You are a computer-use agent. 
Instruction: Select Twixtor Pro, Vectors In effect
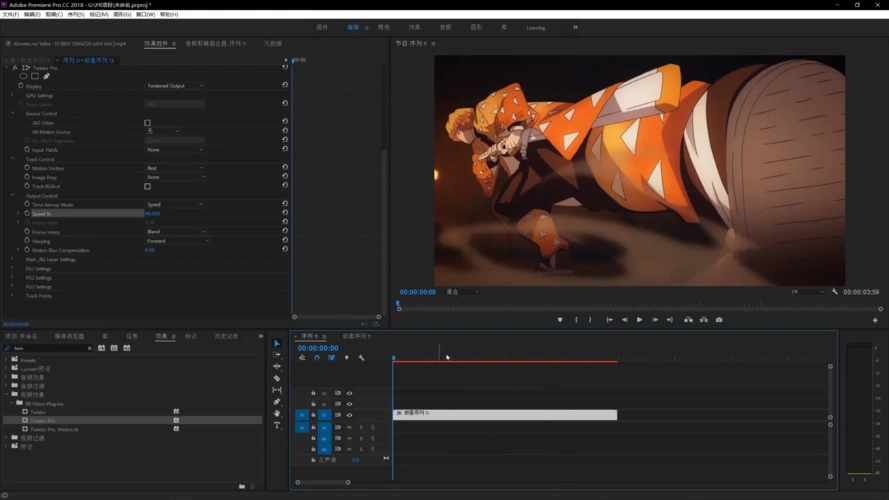tap(54, 429)
